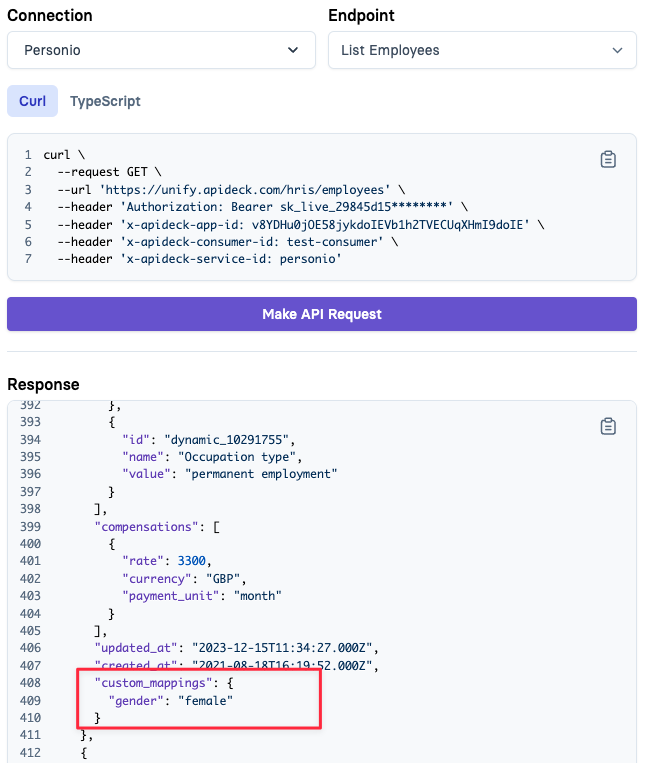
Task: Click the custom_mappings key in response
Action: click(153, 683)
